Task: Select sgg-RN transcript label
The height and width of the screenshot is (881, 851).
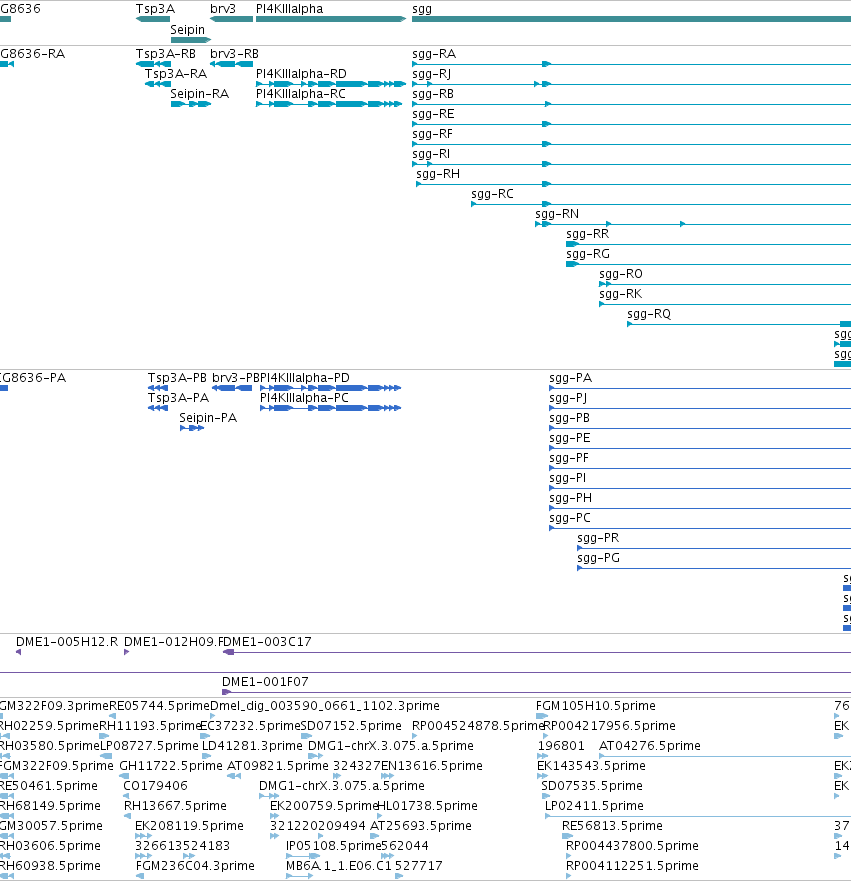Action: tap(557, 214)
